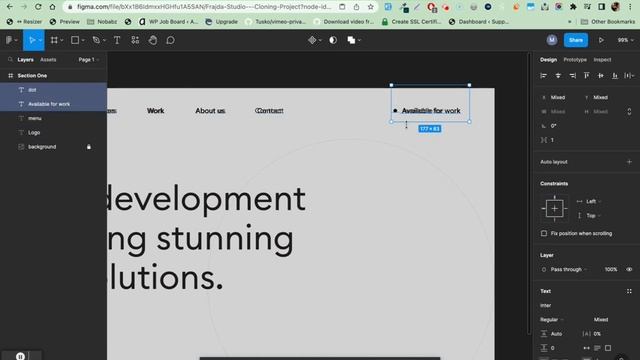This screenshot has height=360, width=640.
Task: Open the Preview bookmark
Action: click(64, 22)
